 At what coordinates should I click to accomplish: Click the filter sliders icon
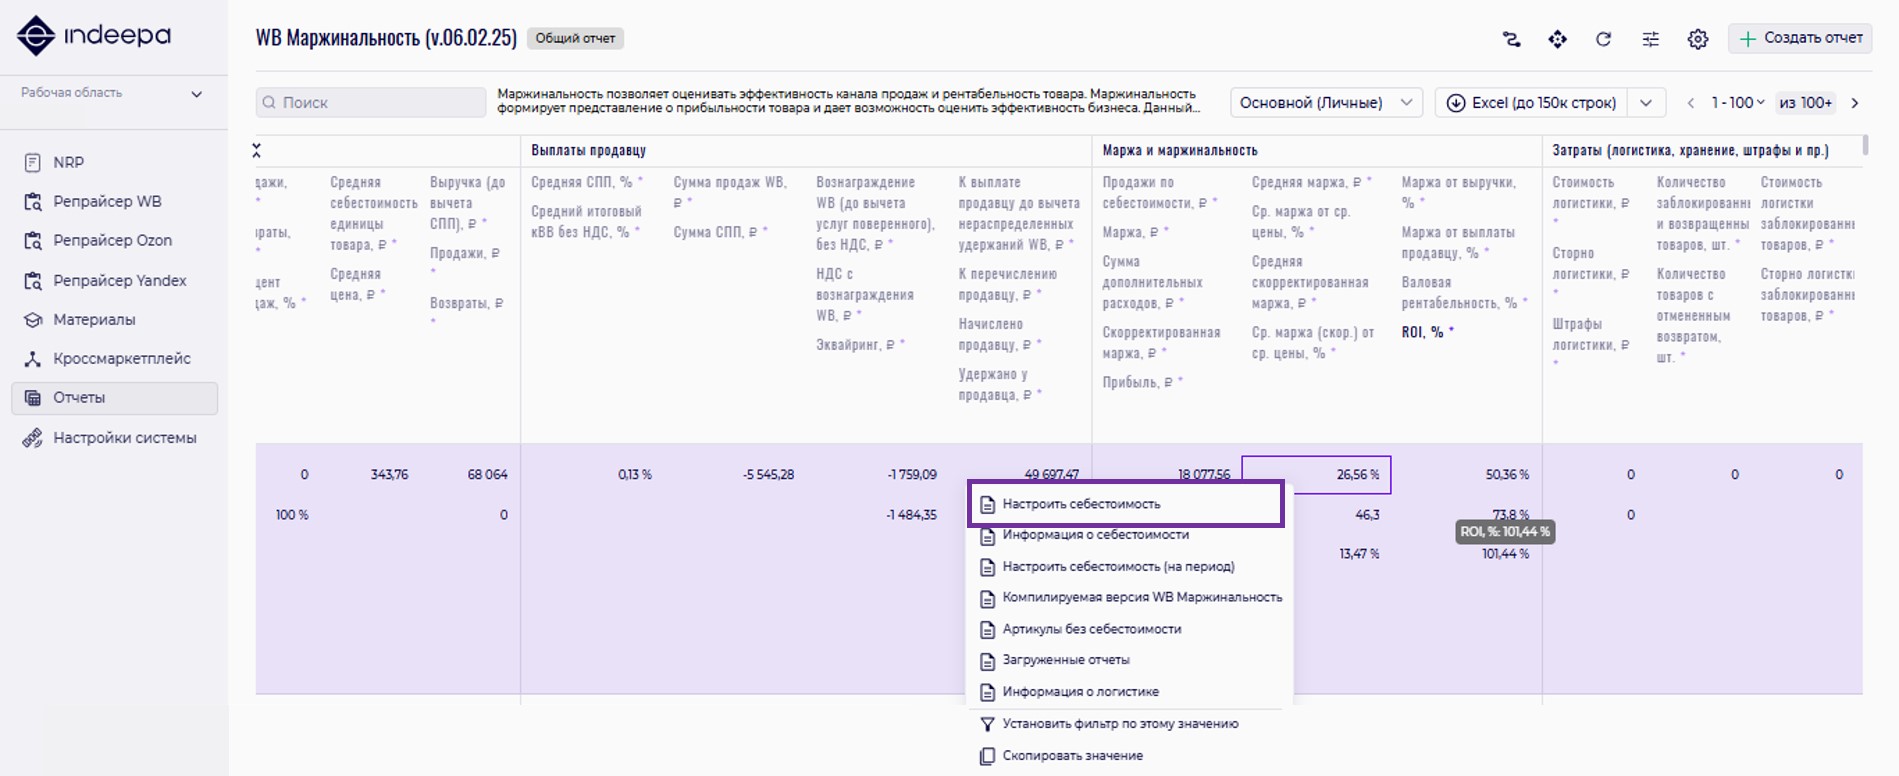tap(1650, 39)
